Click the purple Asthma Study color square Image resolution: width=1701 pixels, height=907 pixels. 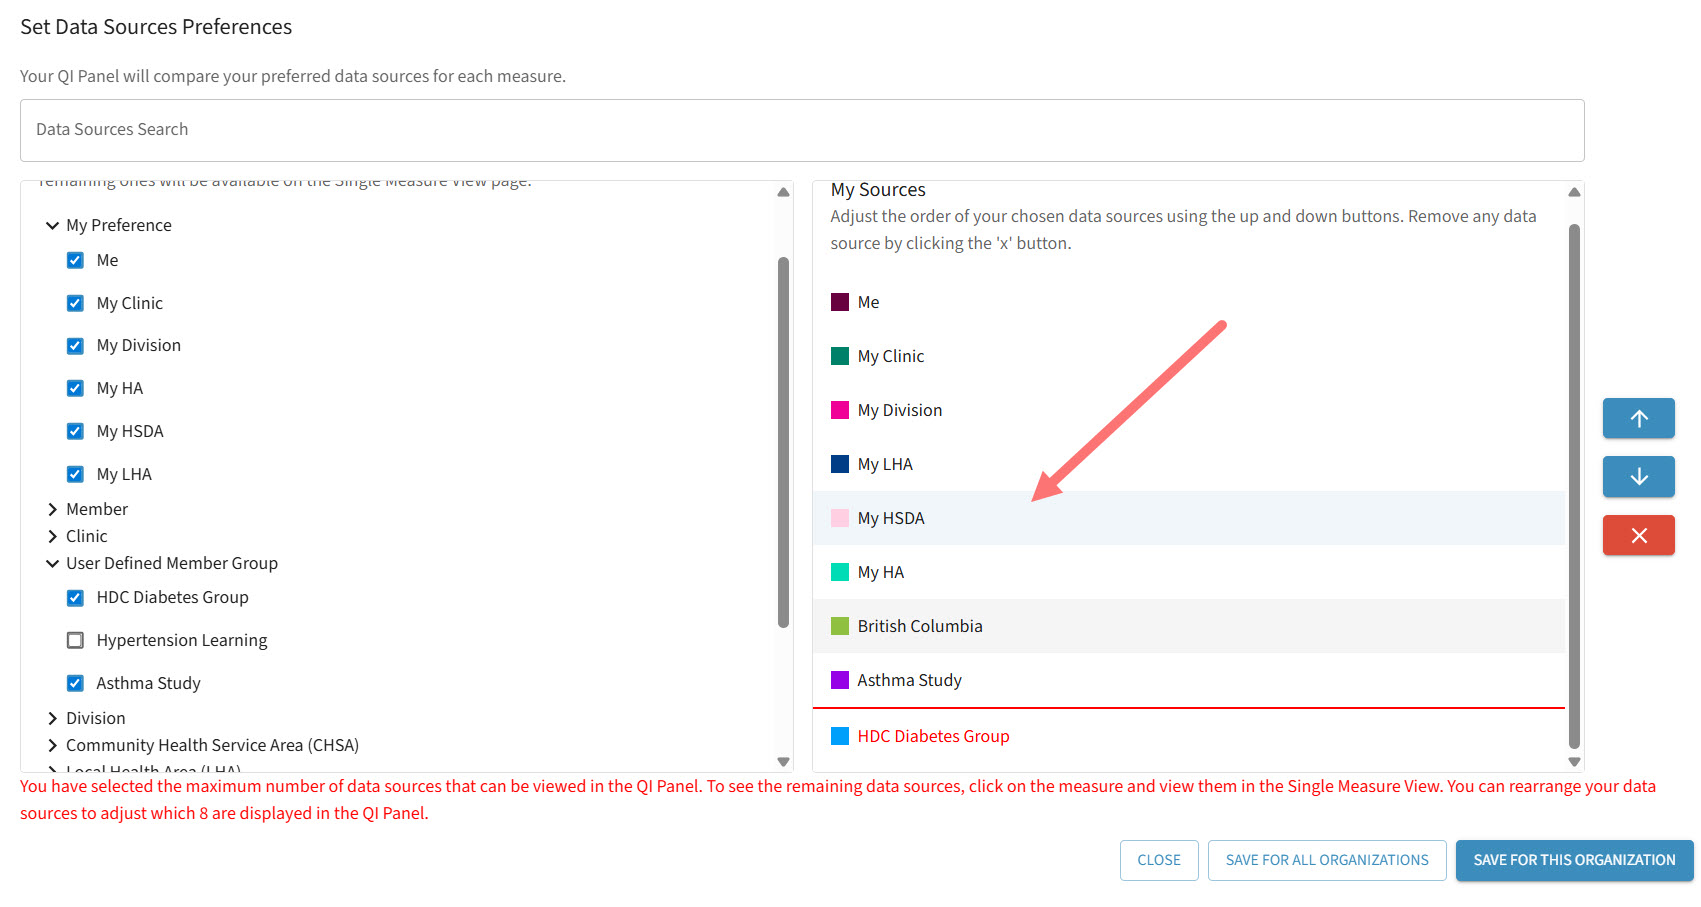coord(840,680)
